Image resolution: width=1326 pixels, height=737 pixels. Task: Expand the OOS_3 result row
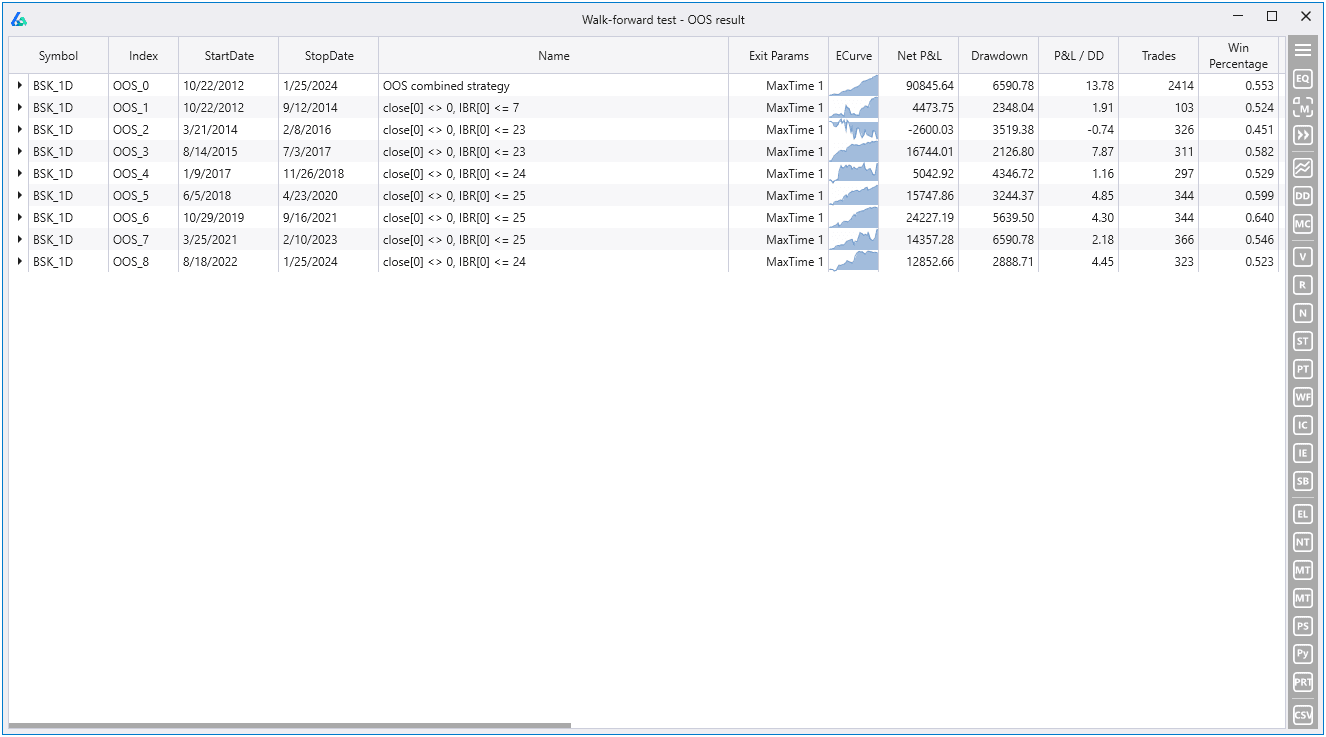coord(19,151)
